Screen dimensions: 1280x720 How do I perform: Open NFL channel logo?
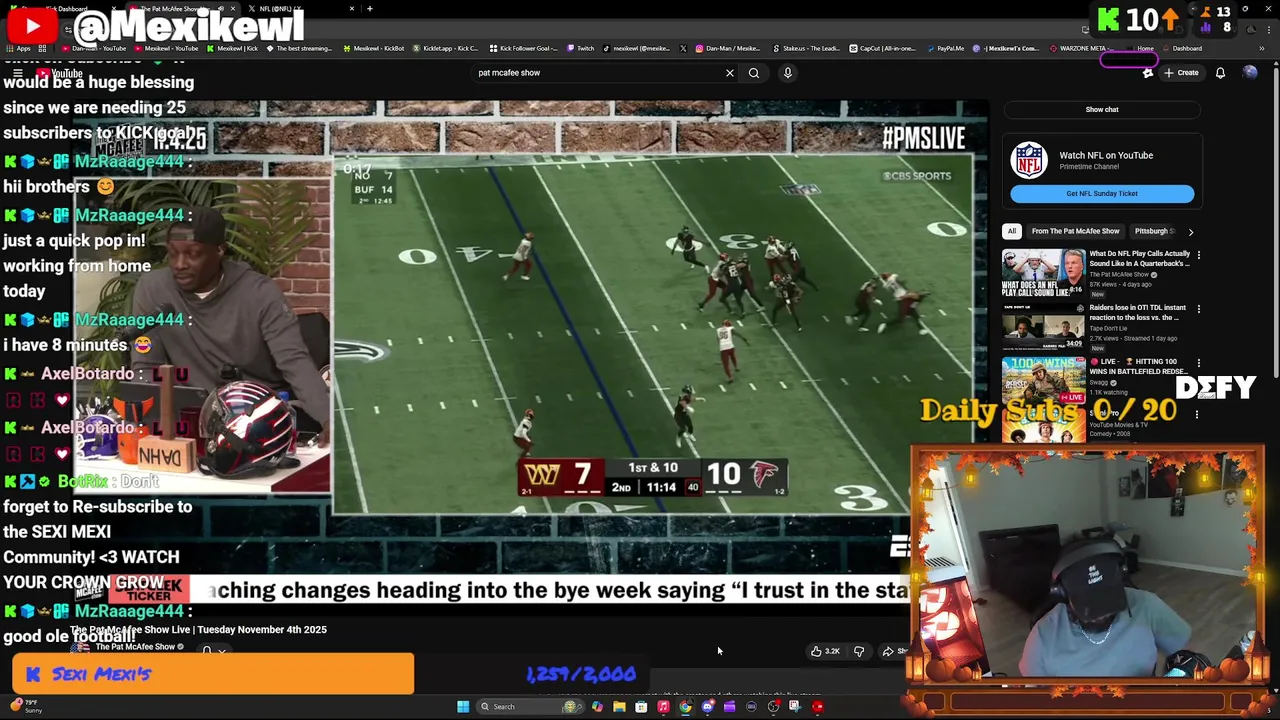pyautogui.click(x=1029, y=160)
